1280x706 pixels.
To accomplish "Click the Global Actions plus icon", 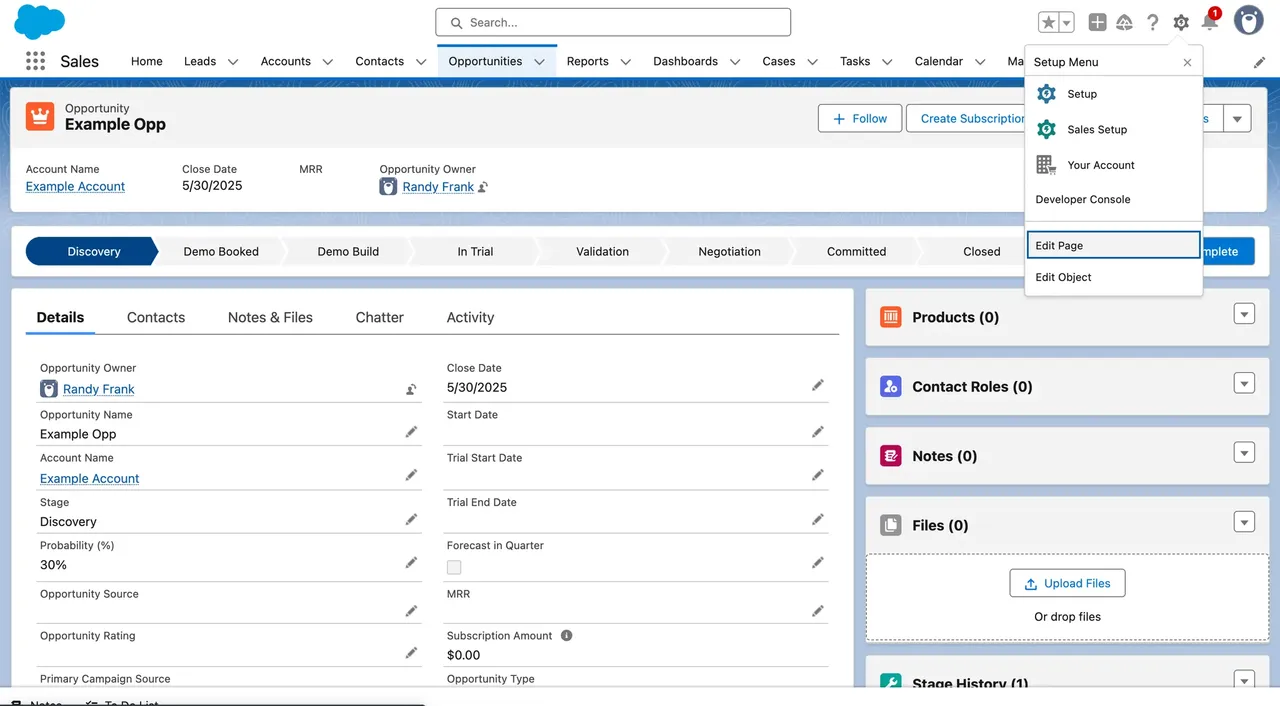I will click(1097, 22).
